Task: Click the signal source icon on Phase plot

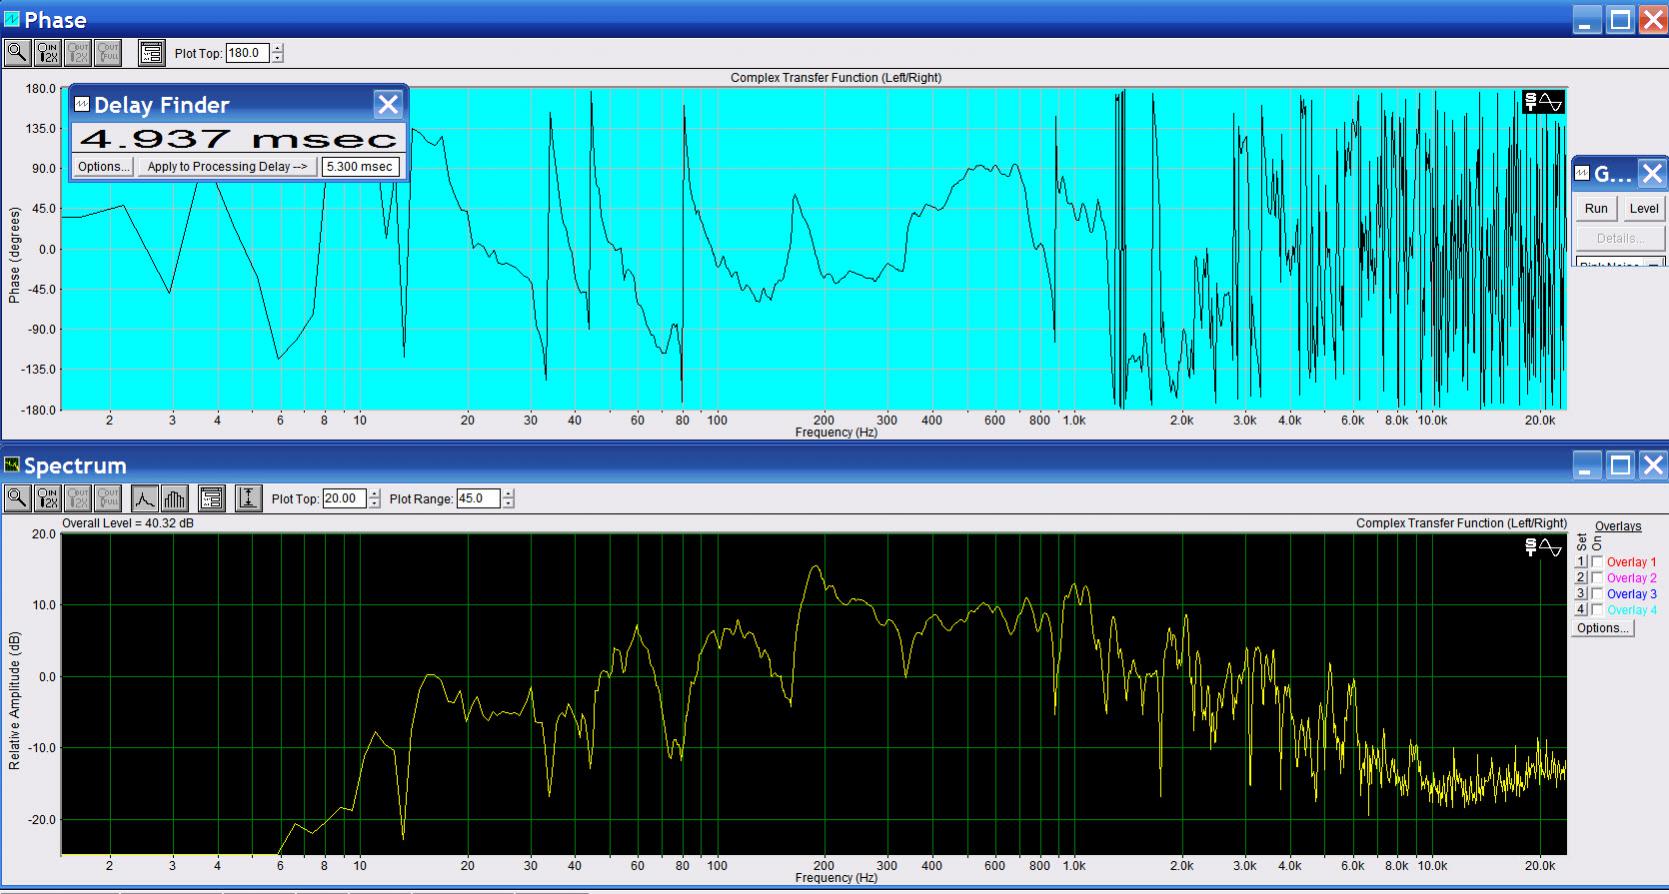Action: pos(1542,103)
